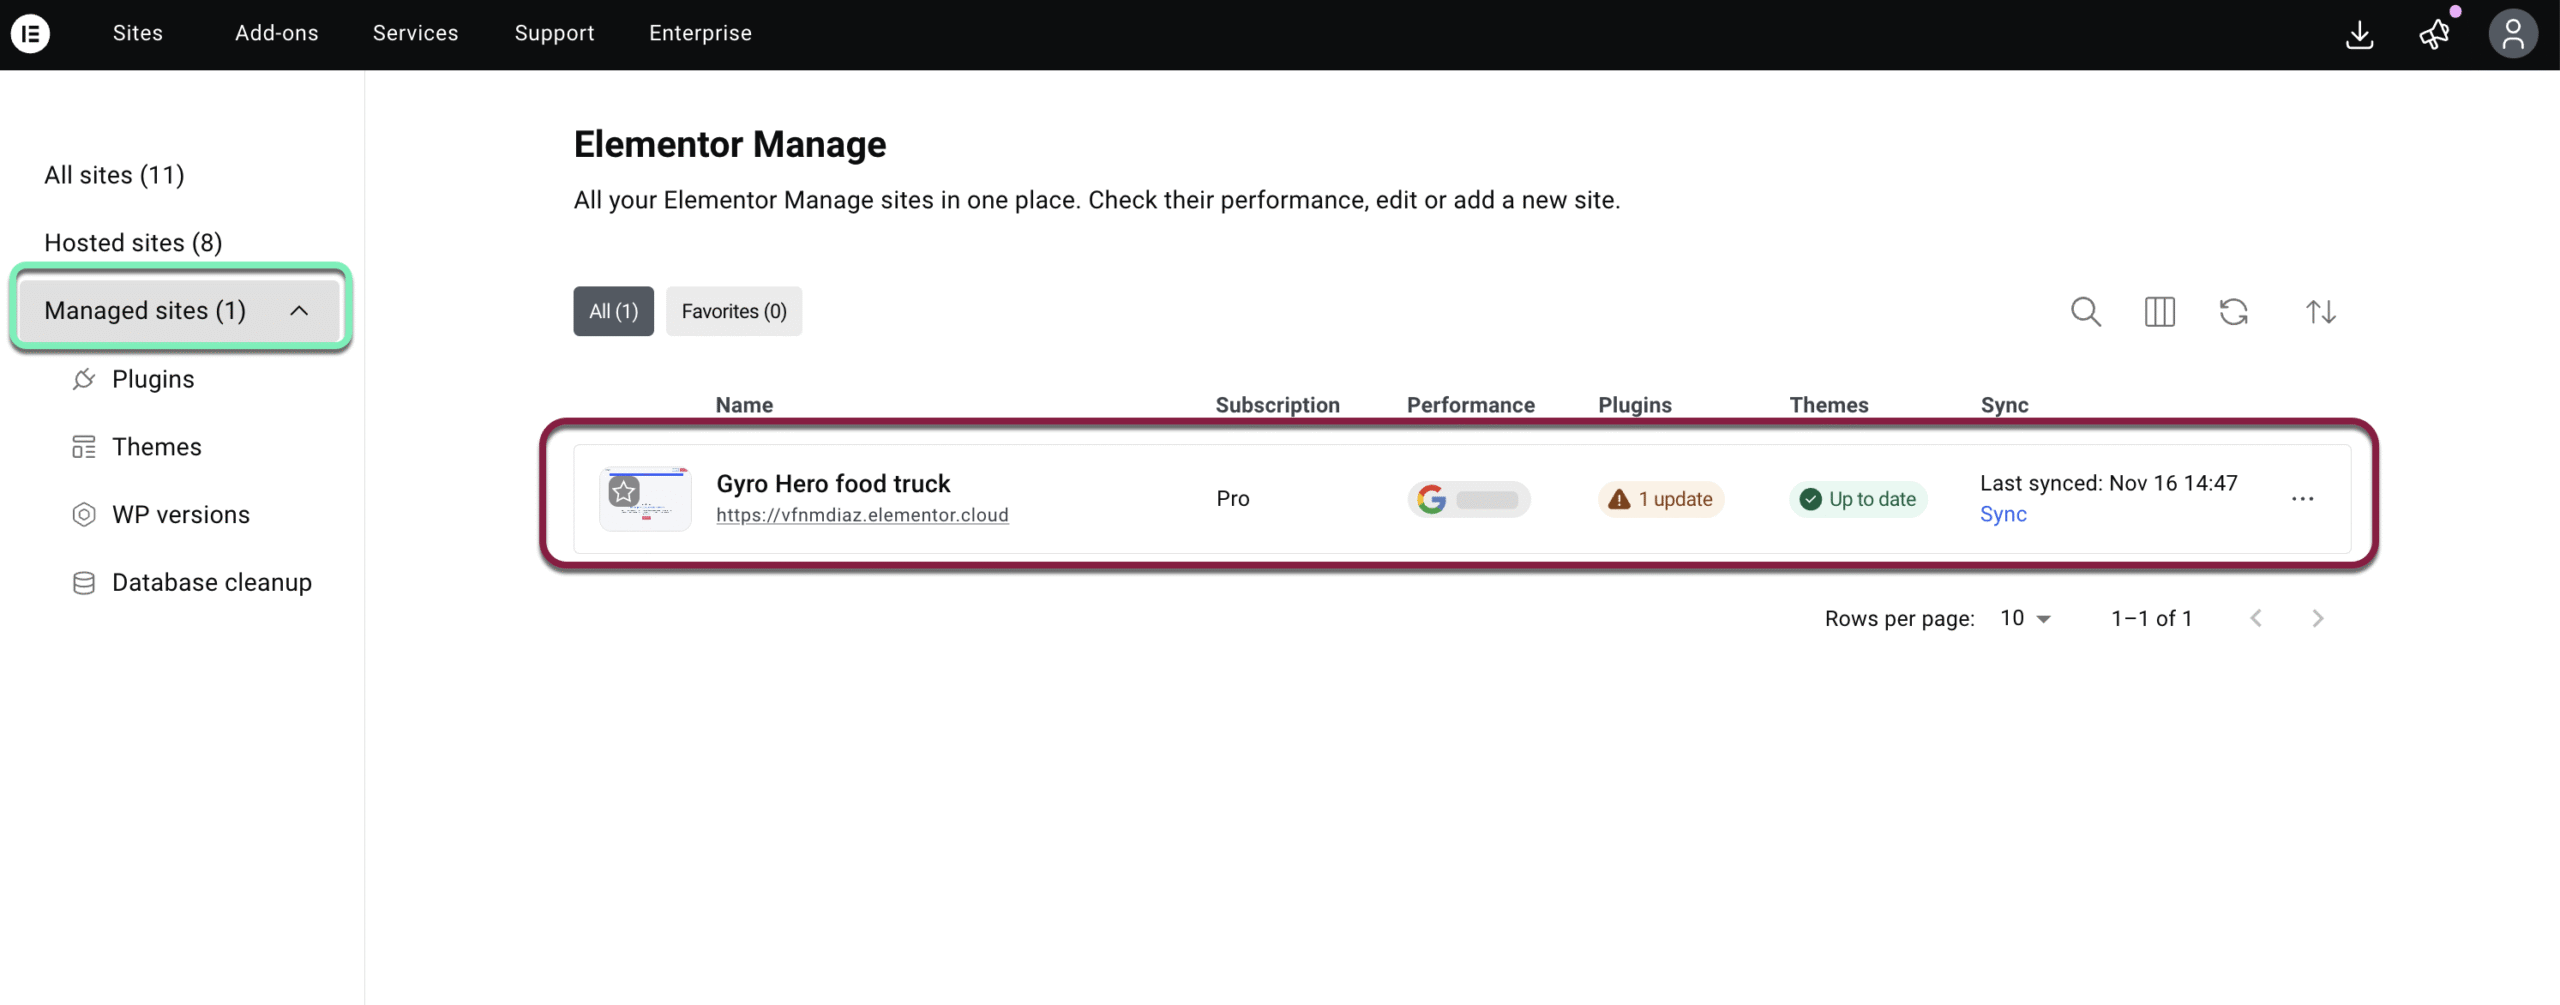Open the Add-ons menu
Viewport: 2560px width, 1005px height.
click(276, 33)
